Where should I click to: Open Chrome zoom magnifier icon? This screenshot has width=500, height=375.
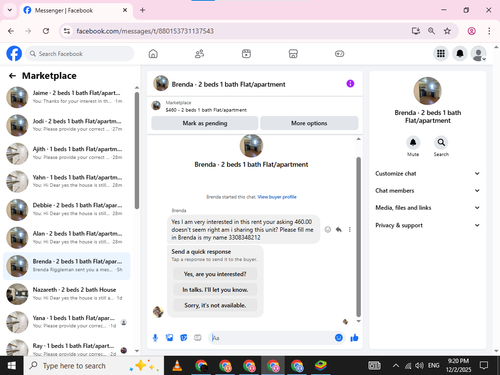431,31
